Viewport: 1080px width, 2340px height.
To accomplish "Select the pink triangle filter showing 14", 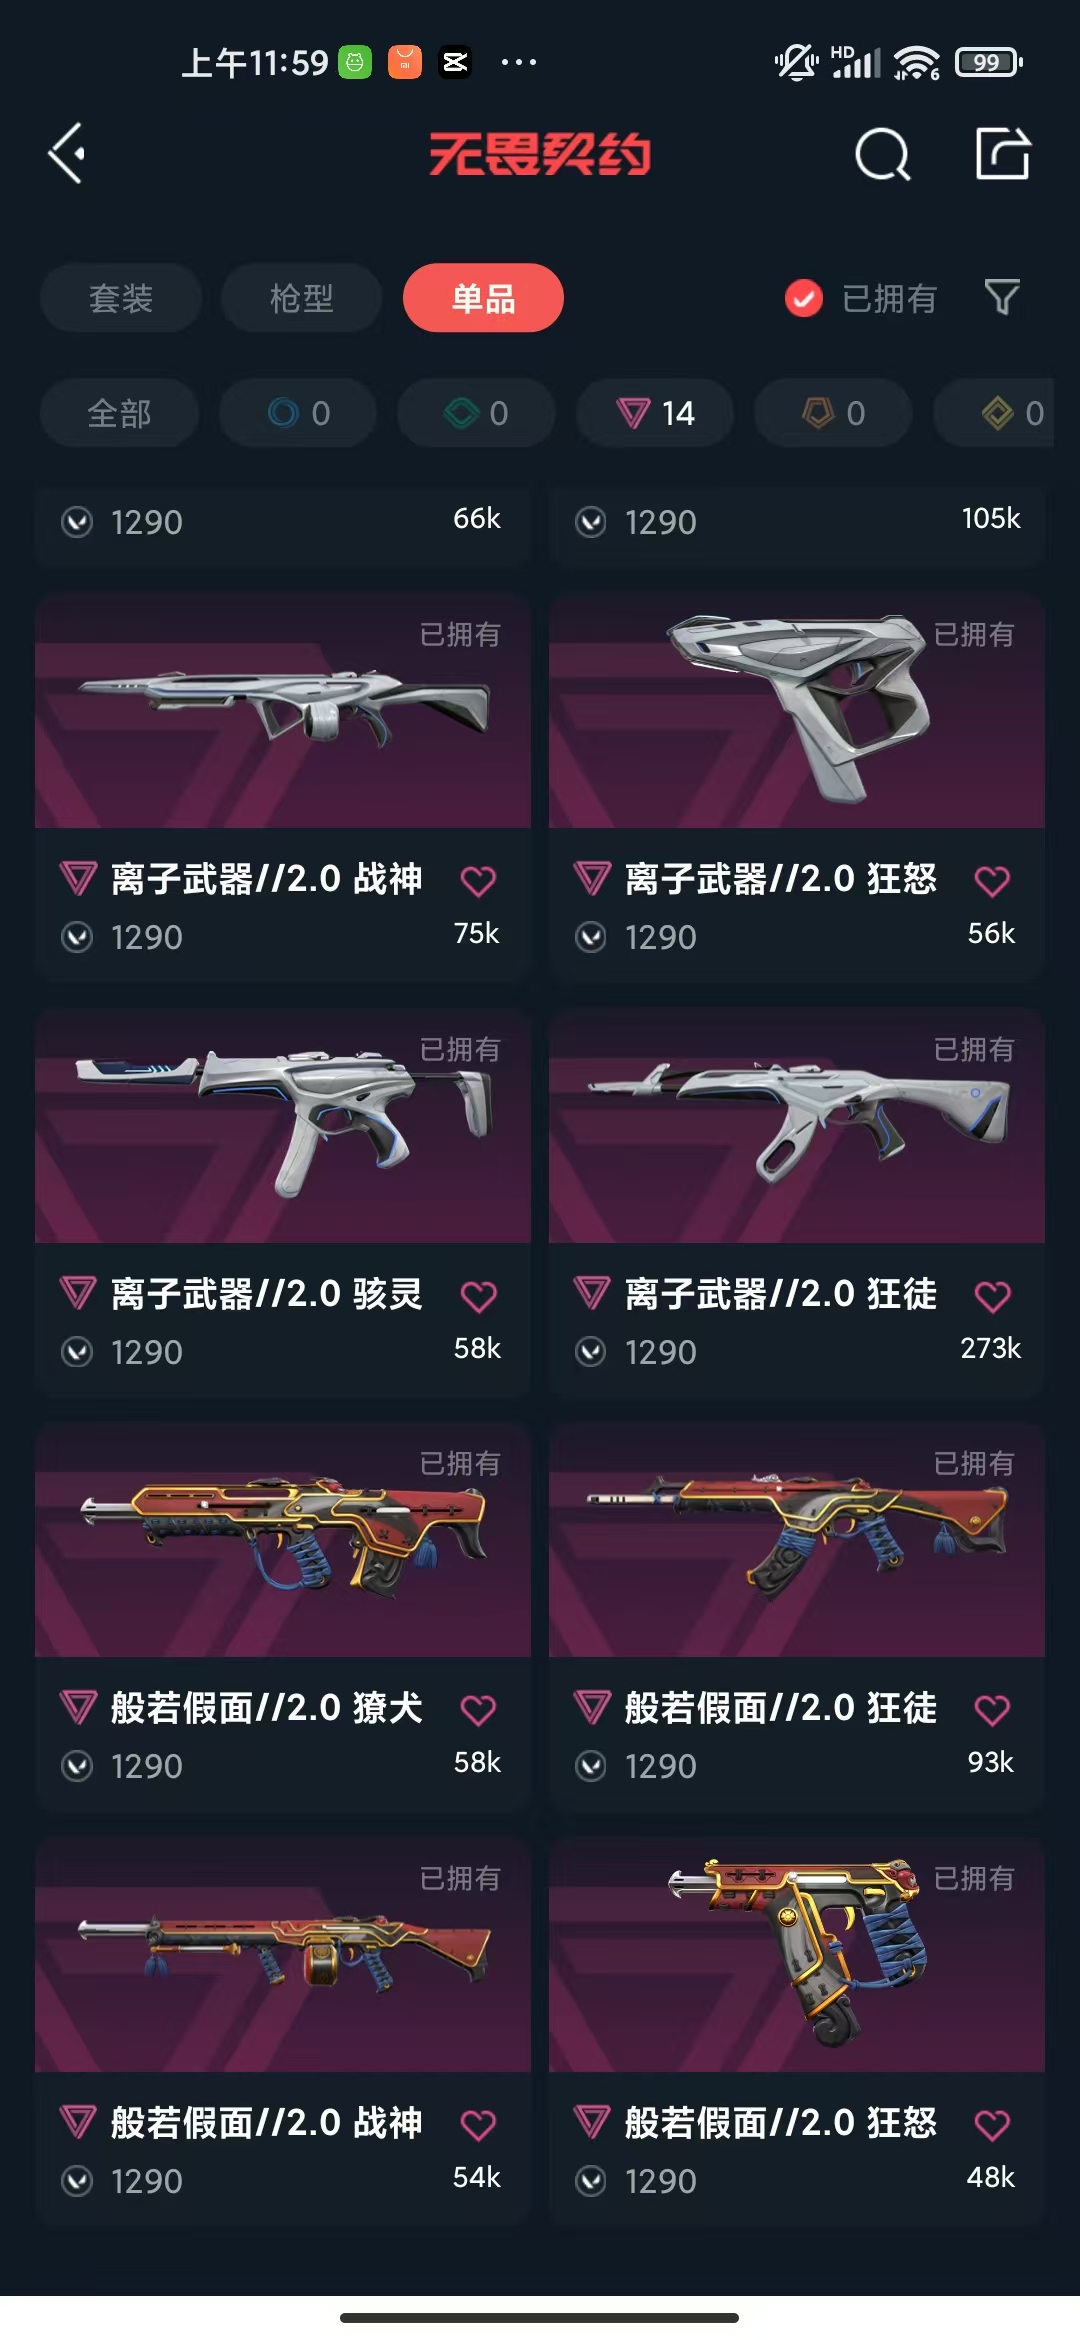I will (655, 413).
